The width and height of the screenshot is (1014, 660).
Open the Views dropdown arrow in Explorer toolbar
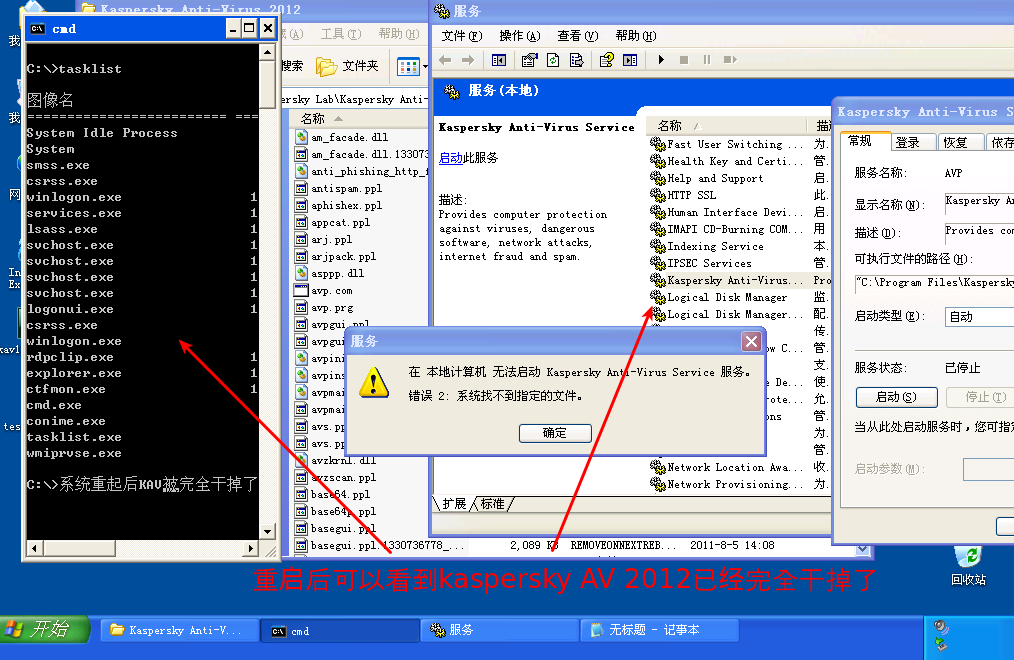425,66
